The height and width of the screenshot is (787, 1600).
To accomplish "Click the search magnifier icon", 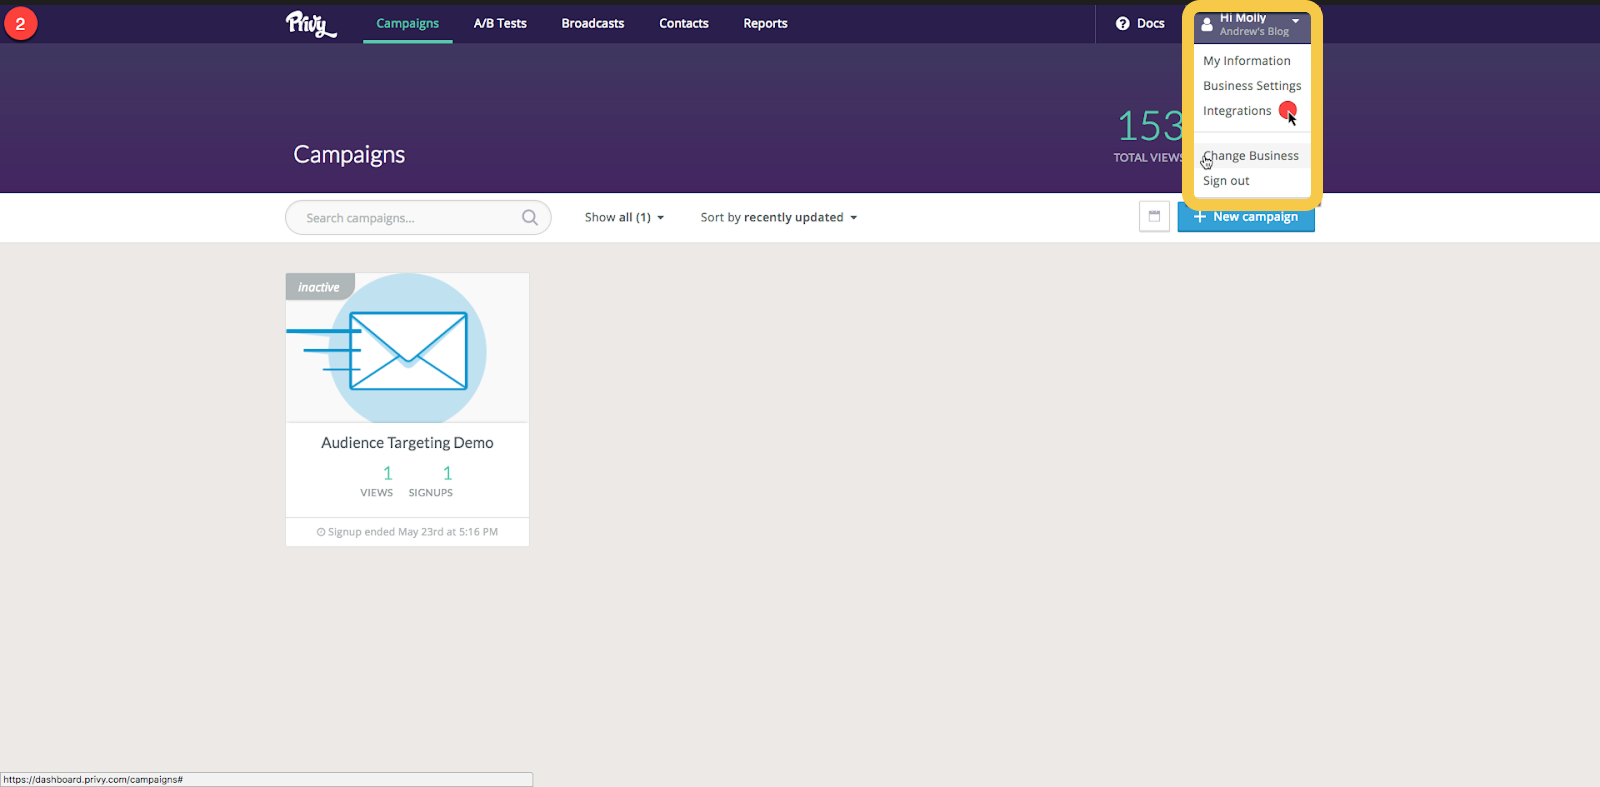I will [529, 218].
